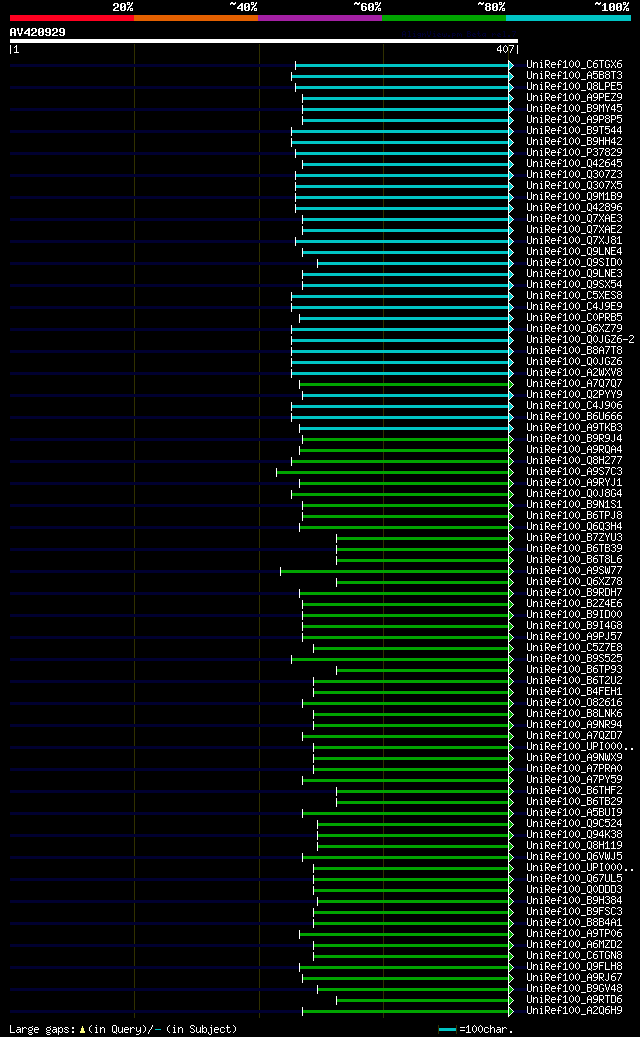
Task: Click the green alignment bar for UniRef100_B9S525
Action: coord(402,659)
